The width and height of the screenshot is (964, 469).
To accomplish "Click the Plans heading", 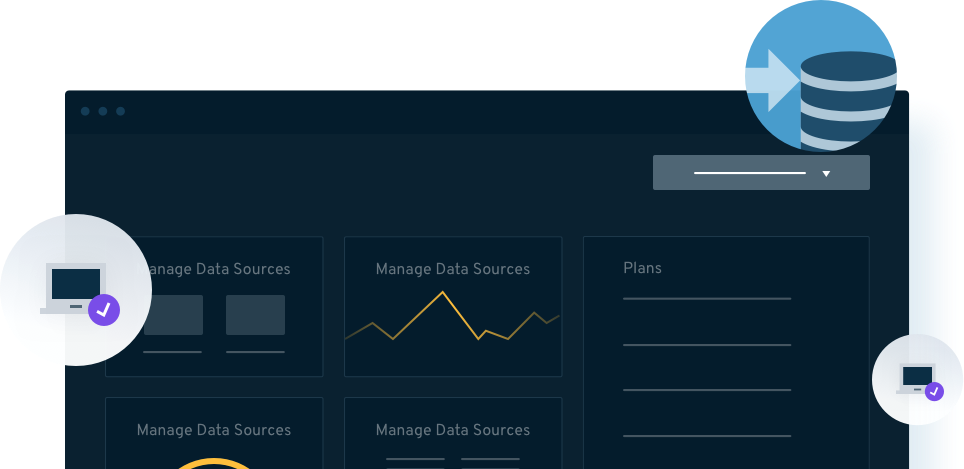I will (x=642, y=268).
